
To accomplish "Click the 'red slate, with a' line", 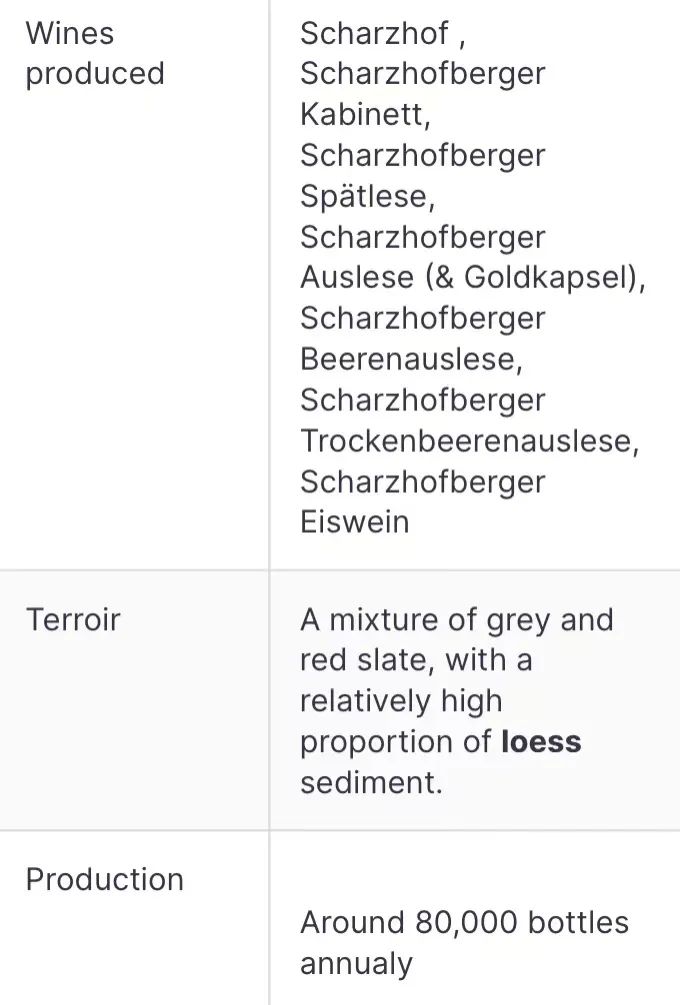I will 415,660.
